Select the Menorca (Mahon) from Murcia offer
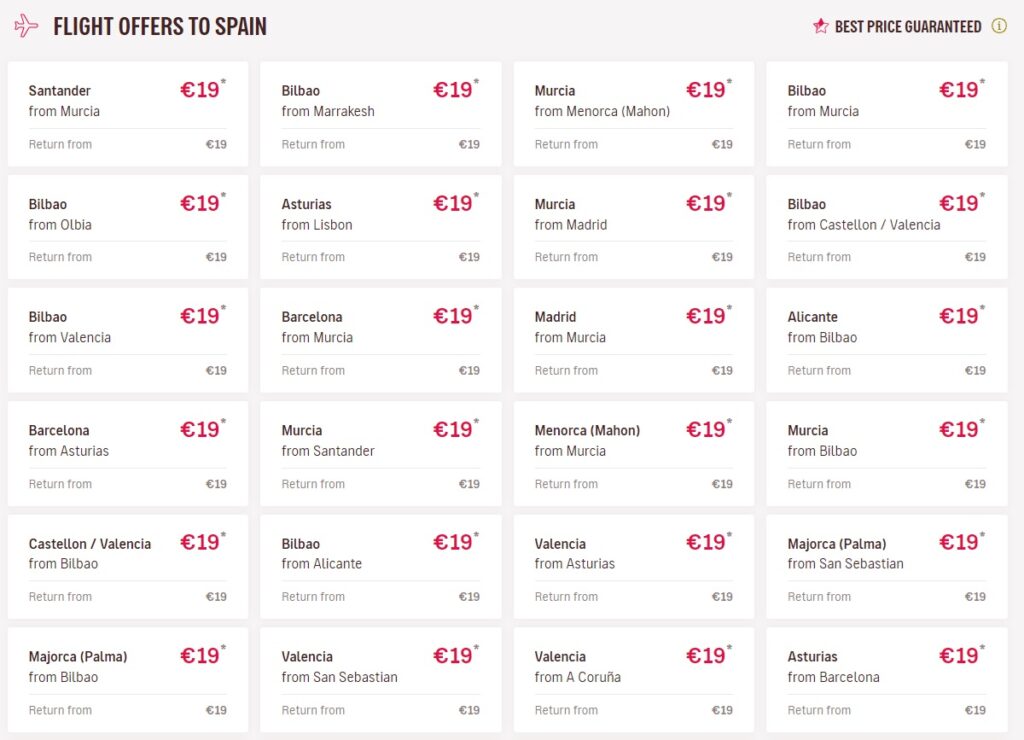This screenshot has height=740, width=1024. [633, 452]
